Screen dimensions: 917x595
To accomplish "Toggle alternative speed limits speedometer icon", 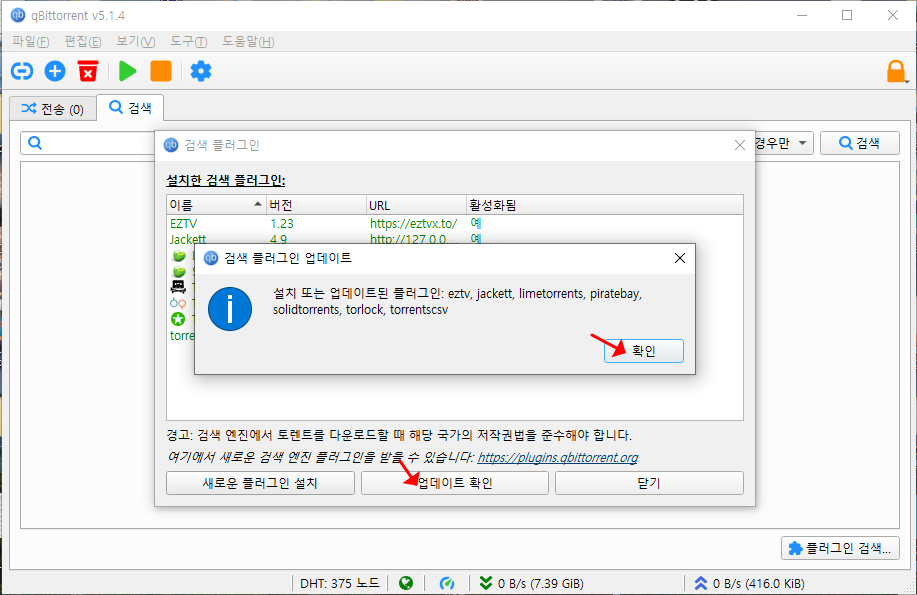I will (449, 583).
